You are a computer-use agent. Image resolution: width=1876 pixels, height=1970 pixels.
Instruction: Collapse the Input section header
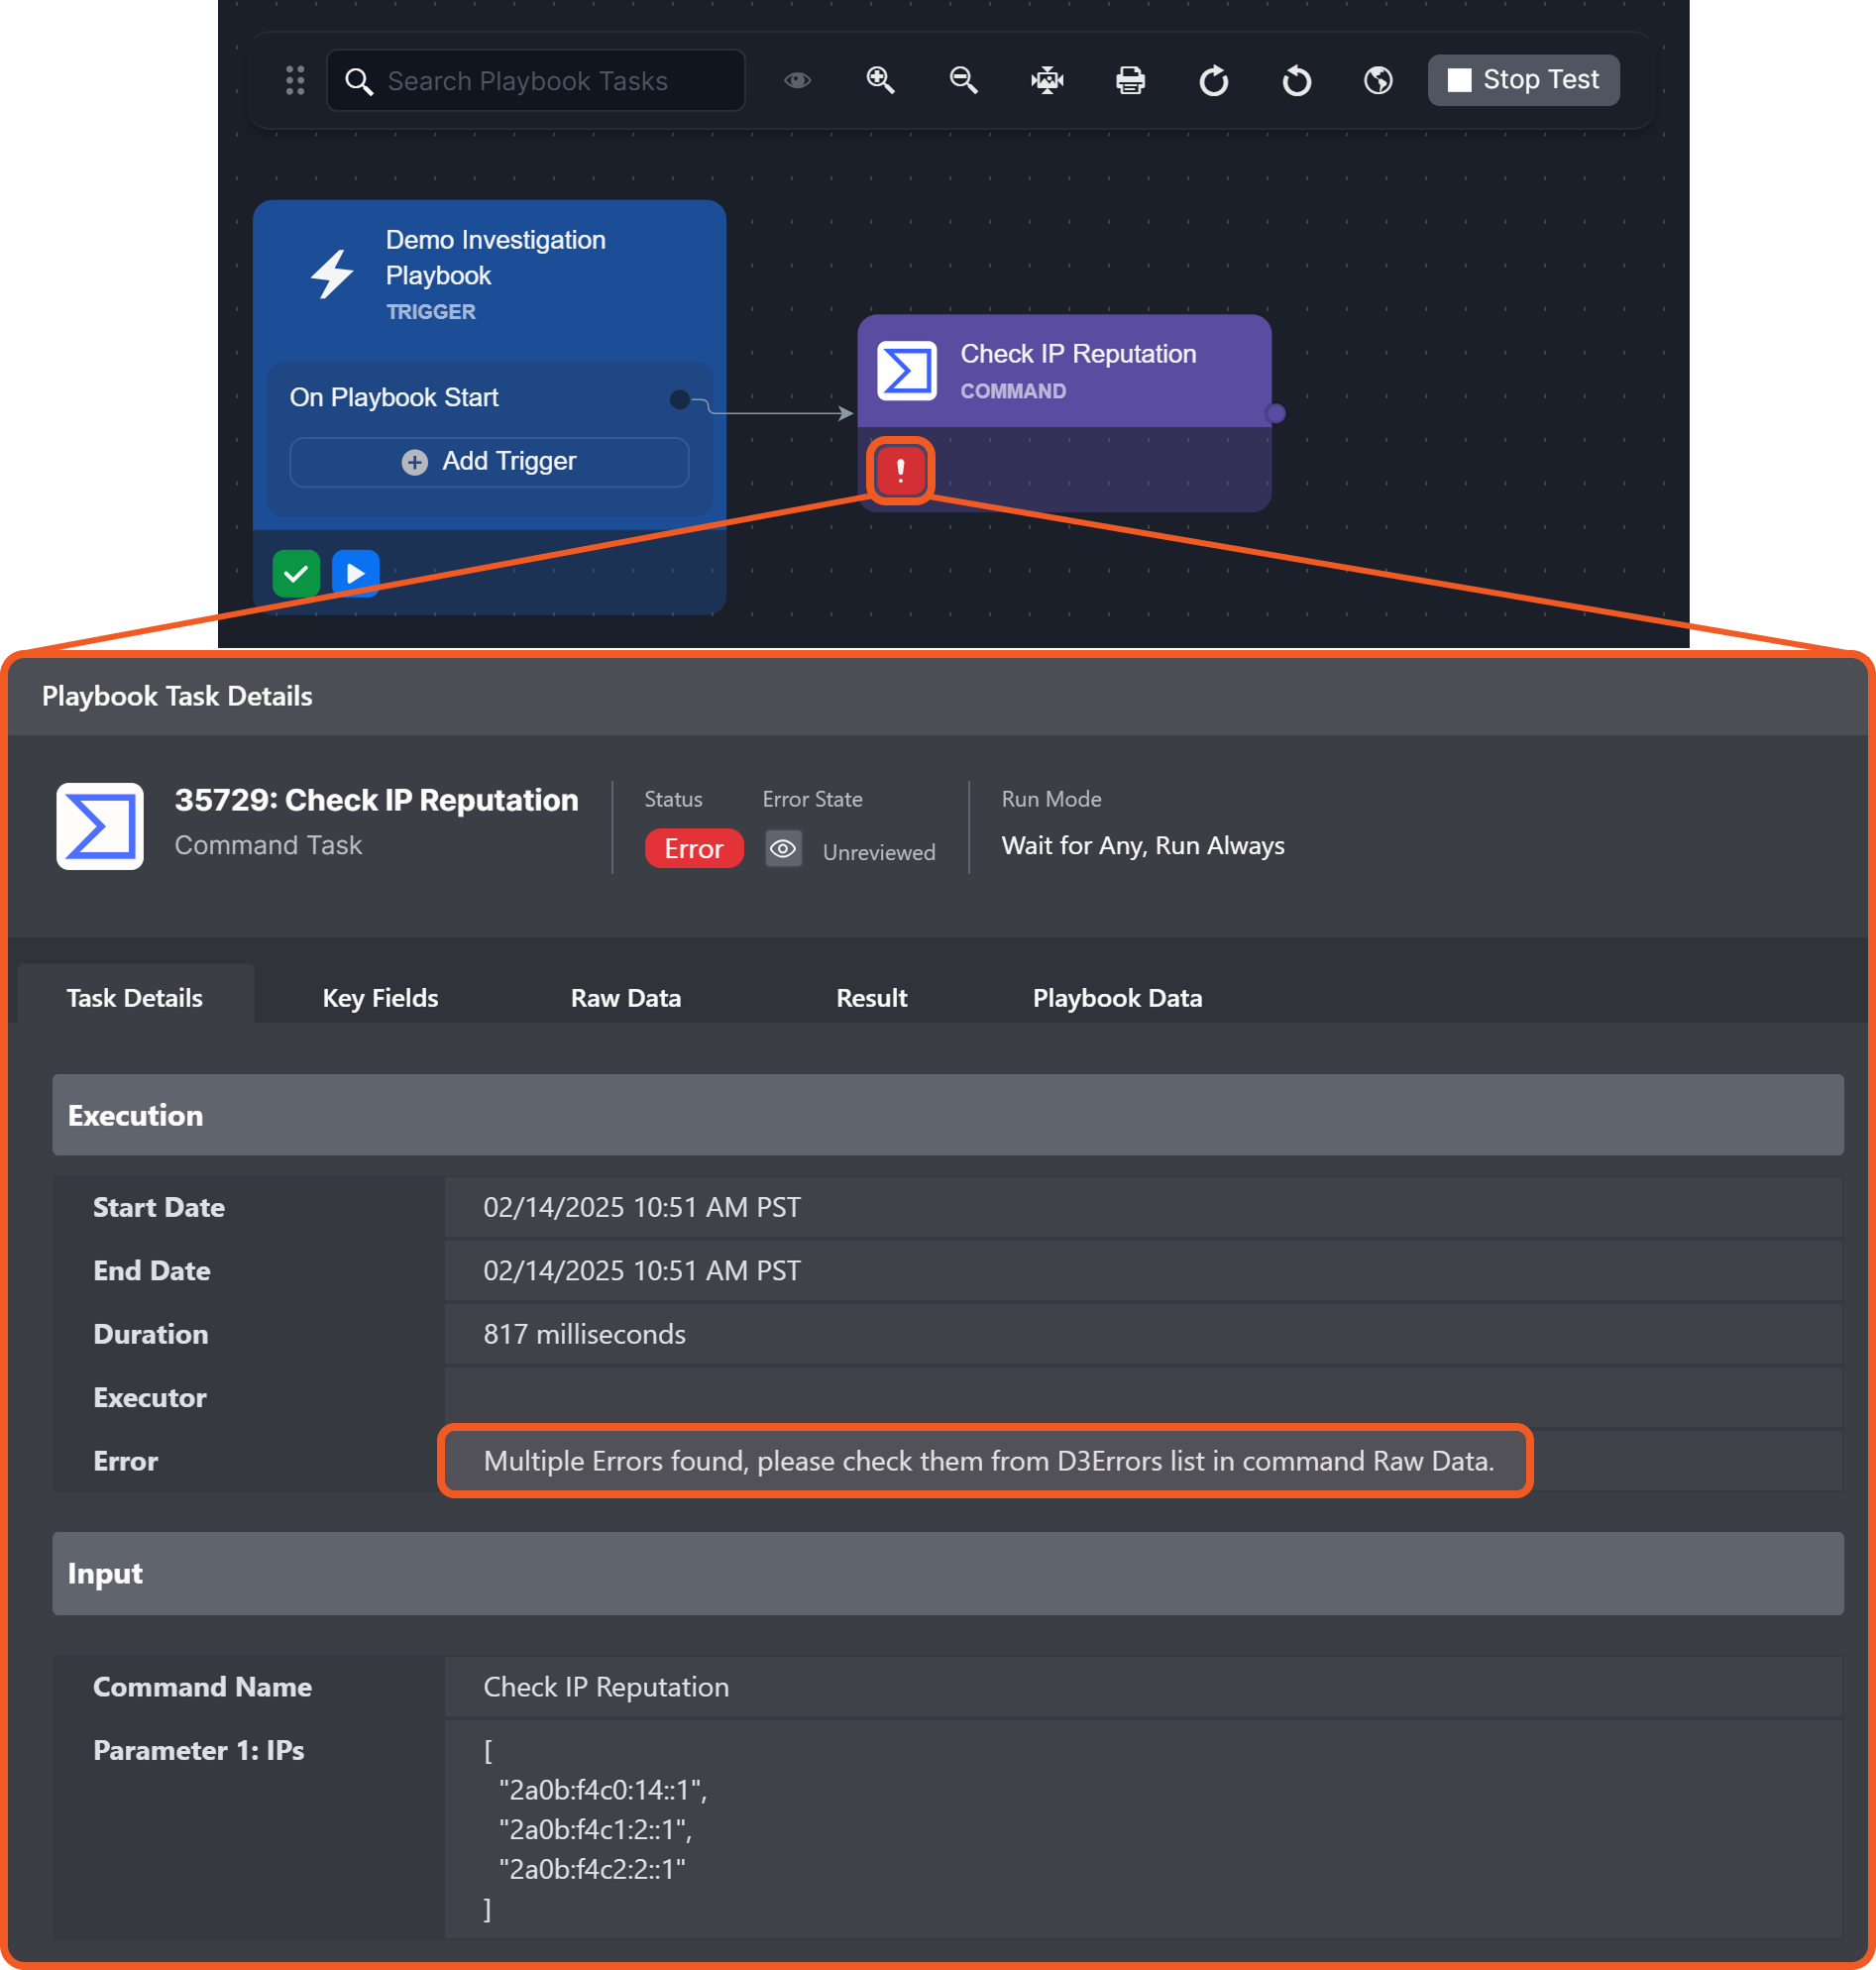[947, 1572]
